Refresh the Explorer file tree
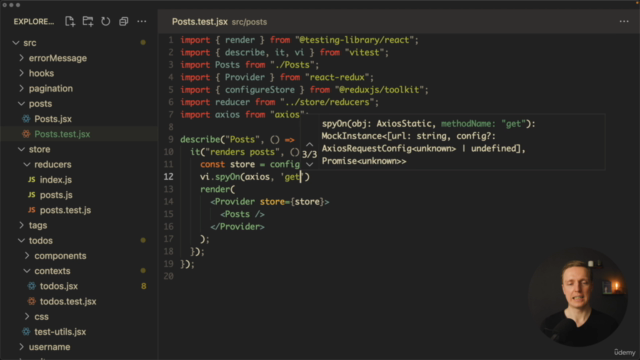Image resolution: width=640 pixels, height=360 pixels. coord(106,21)
